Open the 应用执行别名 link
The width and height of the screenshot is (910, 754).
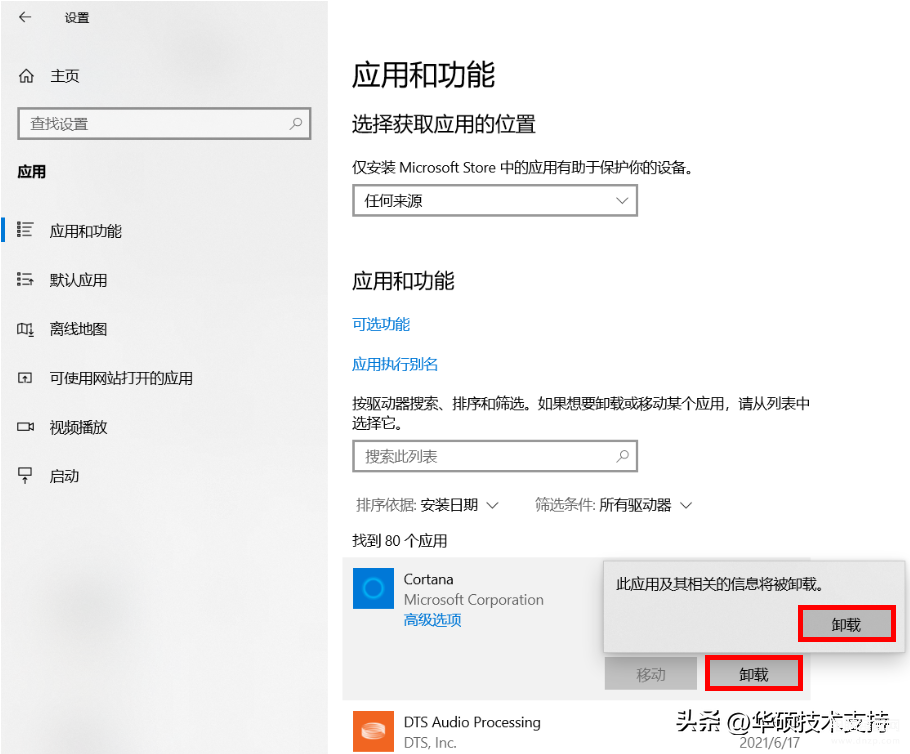[x=395, y=364]
